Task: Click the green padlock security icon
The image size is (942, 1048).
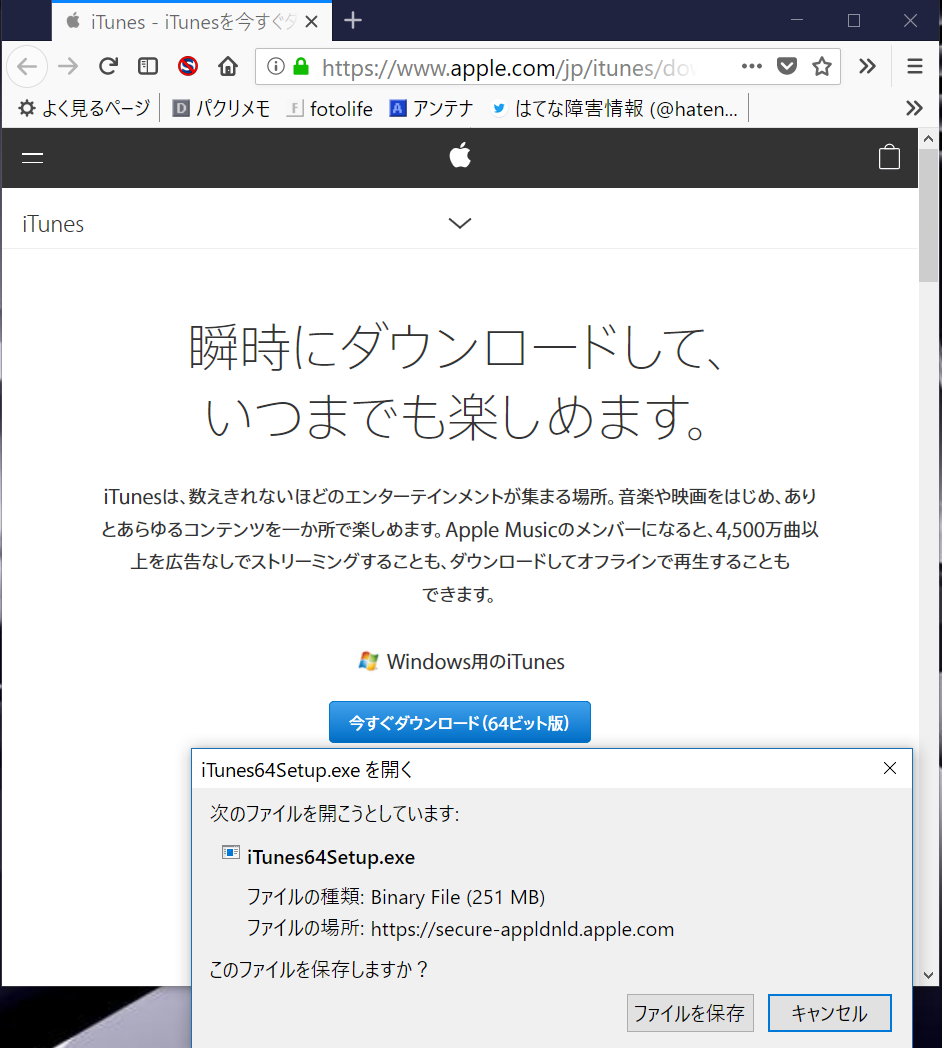Action: pyautogui.click(x=301, y=66)
